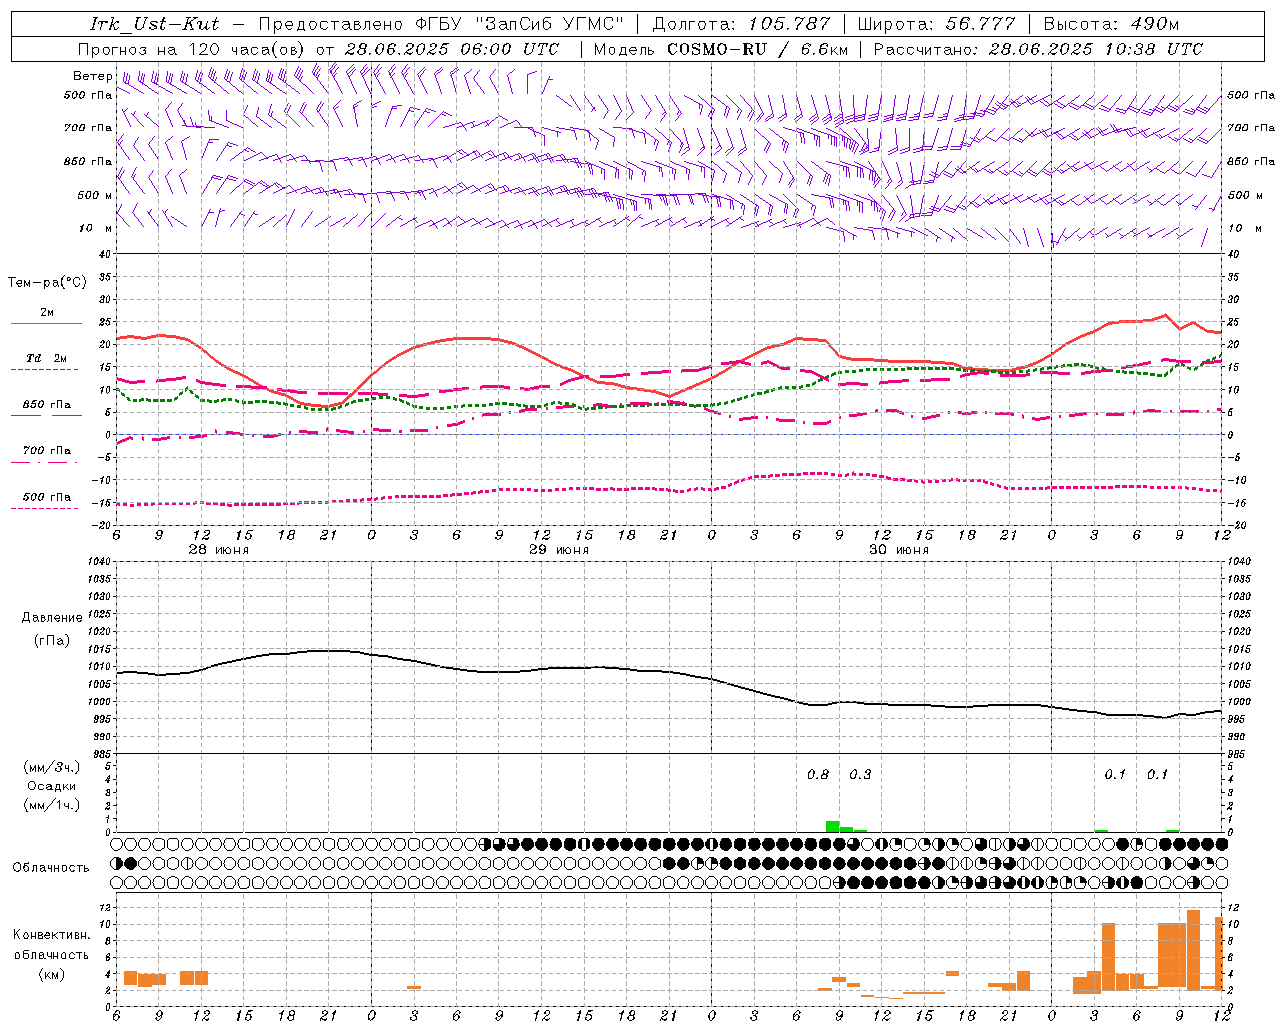Screen dimensions: 1280x1024
Task: Click the 0.8 precipitation amount value
Action: click(818, 775)
